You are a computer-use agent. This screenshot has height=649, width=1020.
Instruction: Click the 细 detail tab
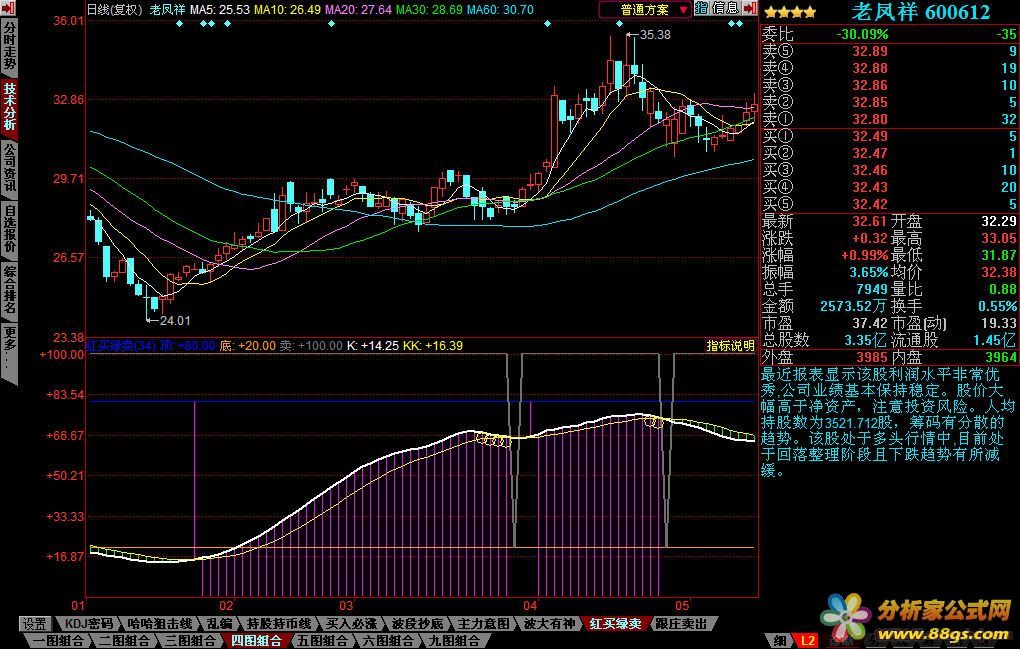coord(779,641)
